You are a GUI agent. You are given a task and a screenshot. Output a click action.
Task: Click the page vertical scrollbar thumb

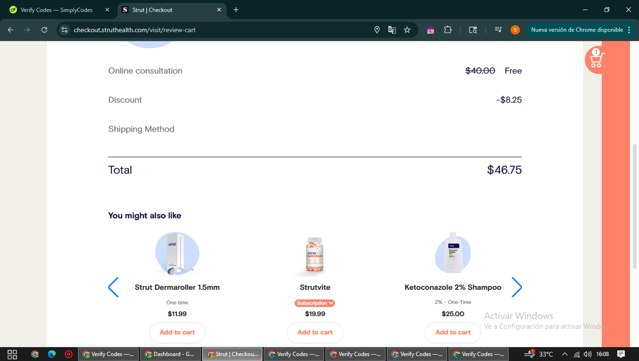click(635, 206)
